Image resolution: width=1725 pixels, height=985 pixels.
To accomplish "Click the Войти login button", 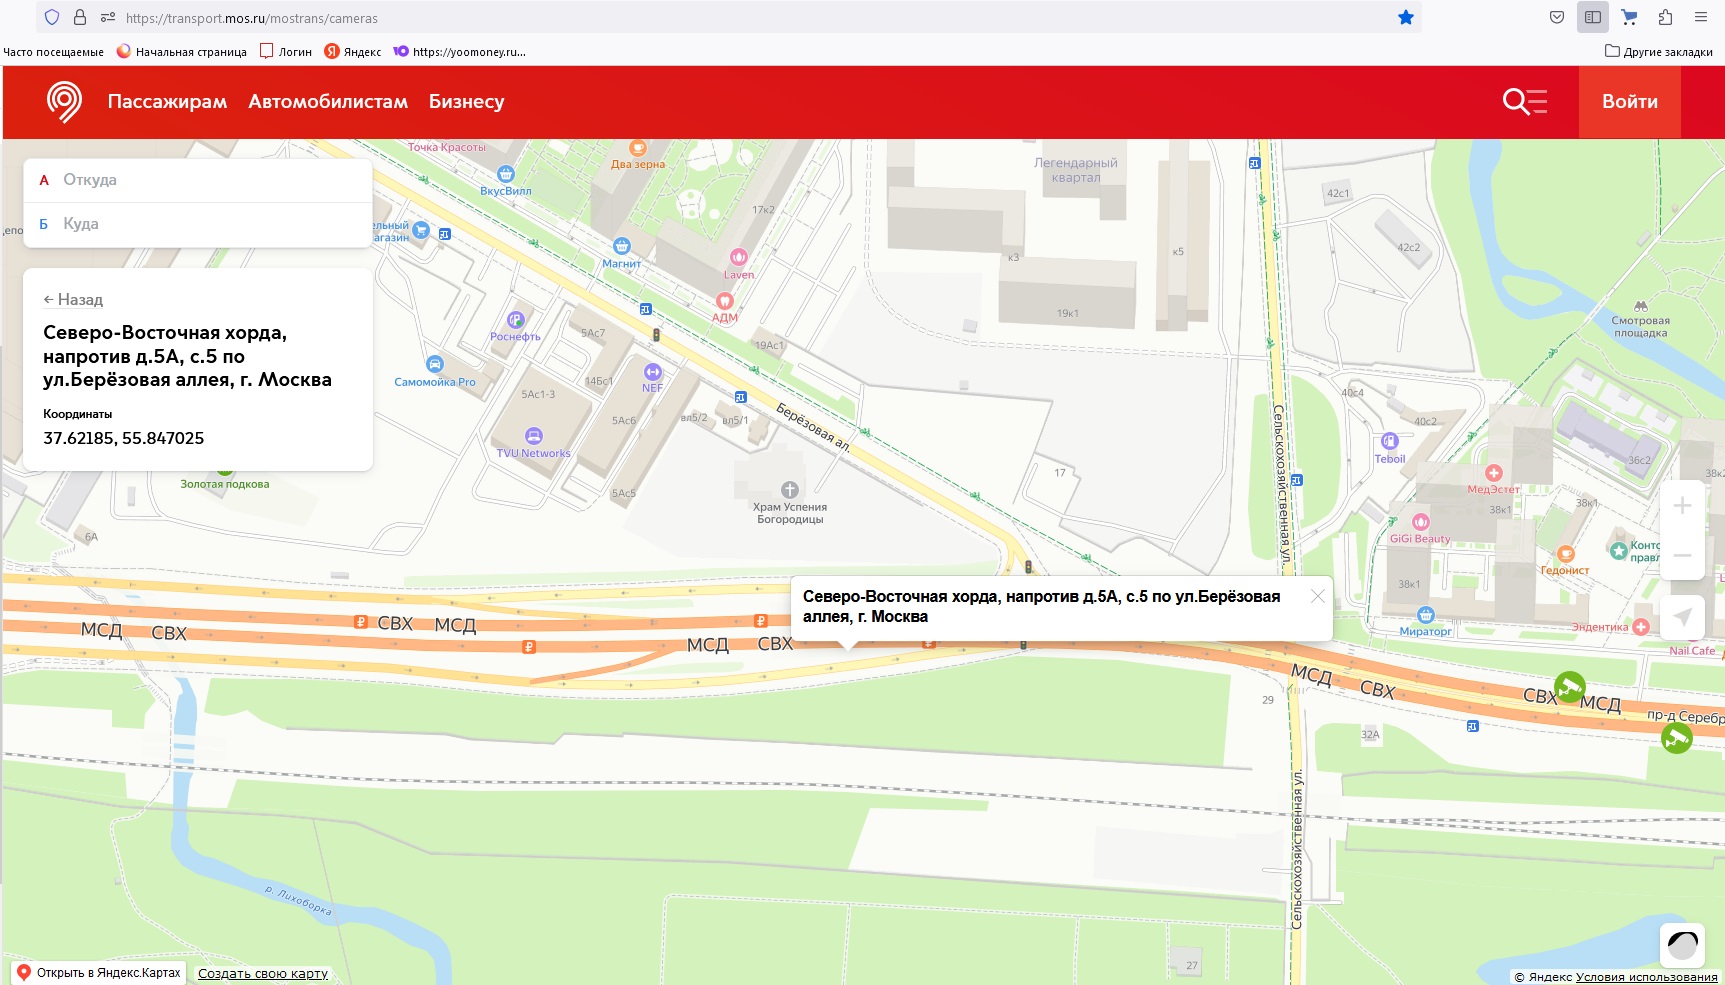I will point(1630,101).
